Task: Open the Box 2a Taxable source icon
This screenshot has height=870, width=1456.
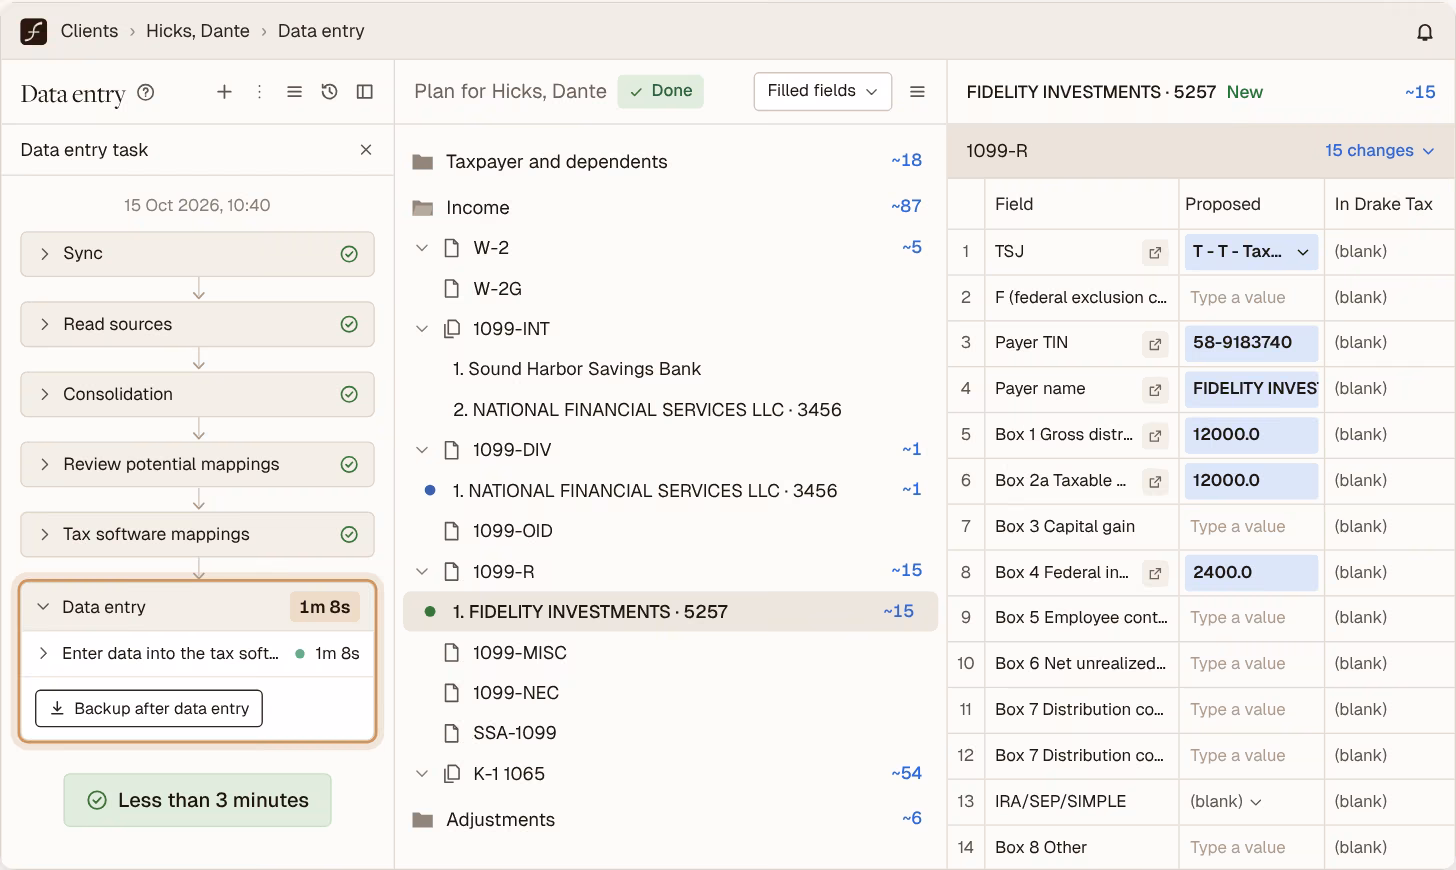Action: click(1155, 482)
